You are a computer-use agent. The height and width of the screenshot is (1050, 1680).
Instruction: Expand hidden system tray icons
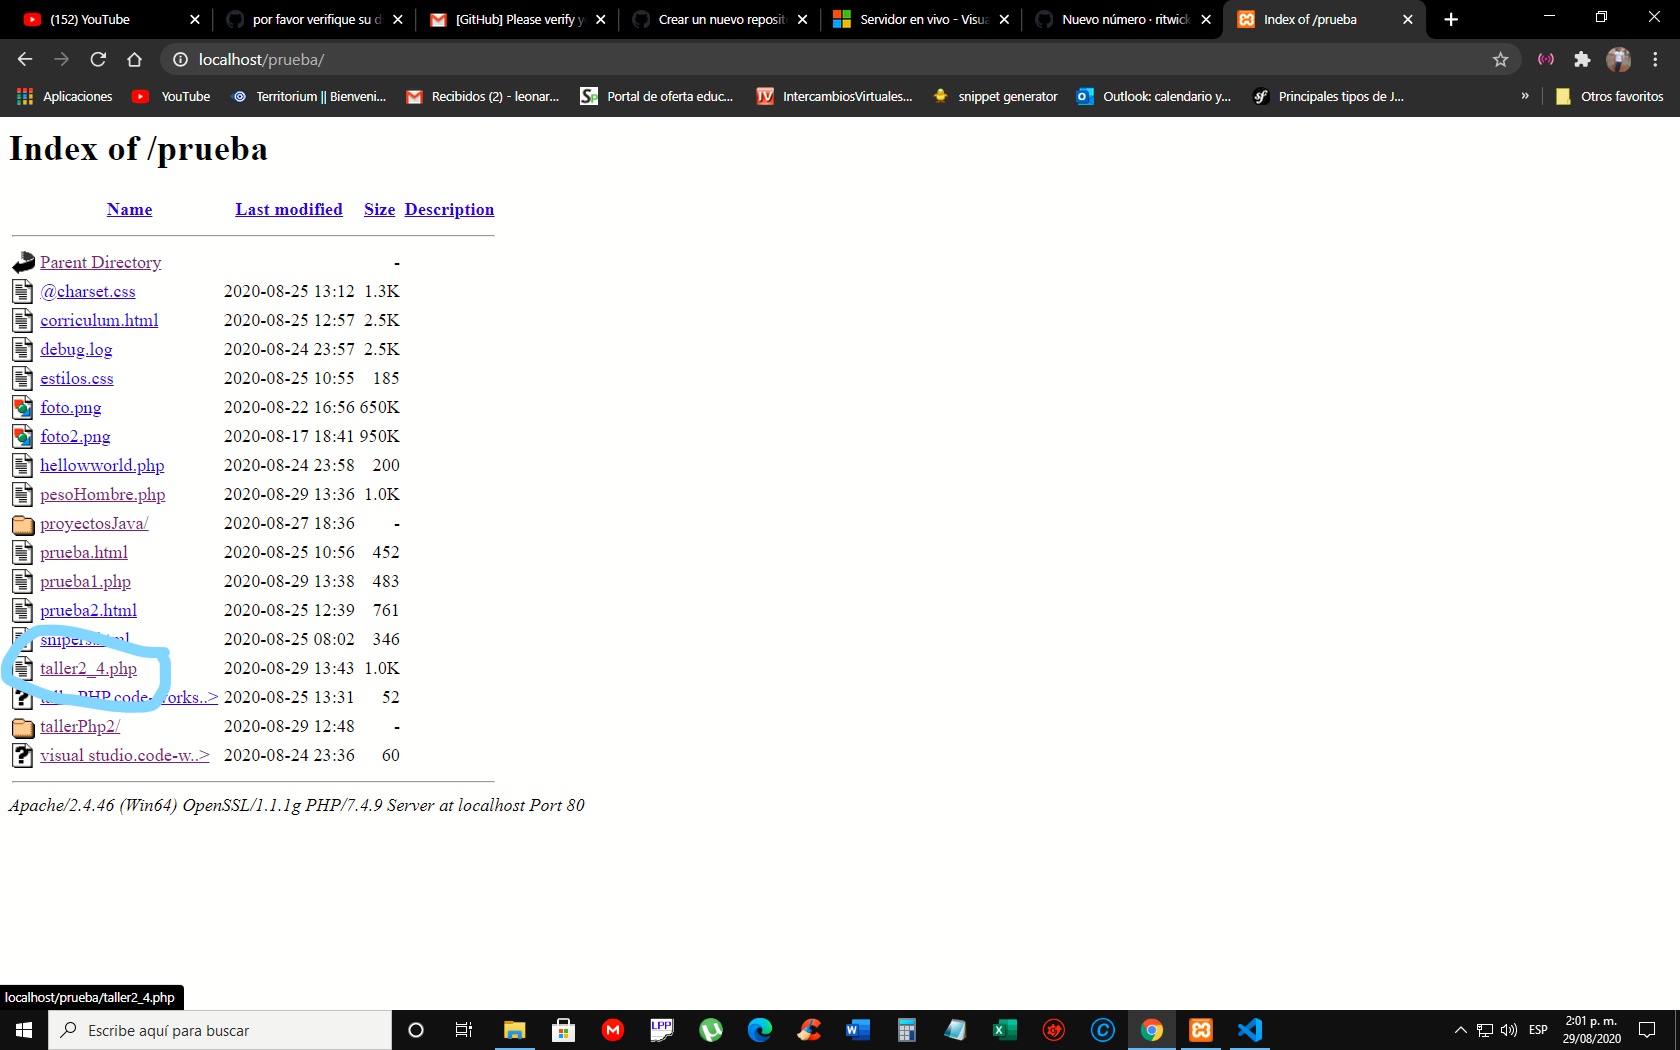tap(1461, 1030)
